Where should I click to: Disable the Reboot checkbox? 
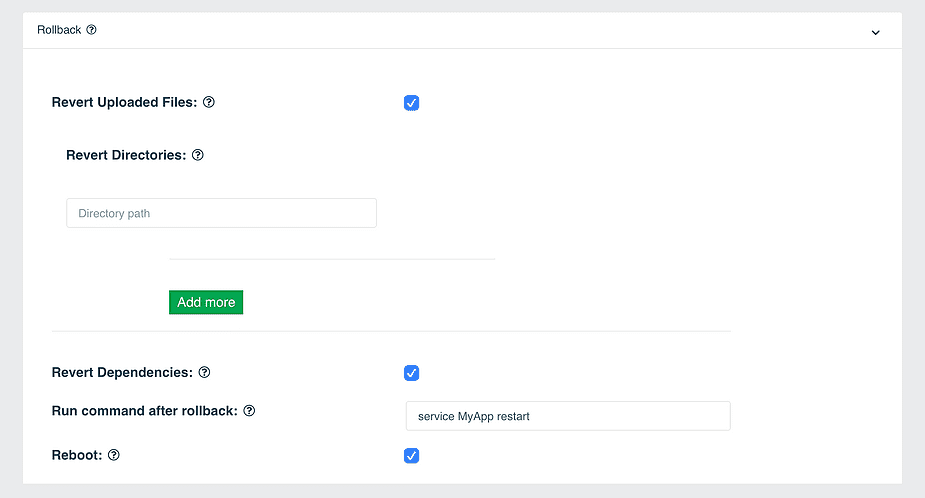click(x=412, y=456)
